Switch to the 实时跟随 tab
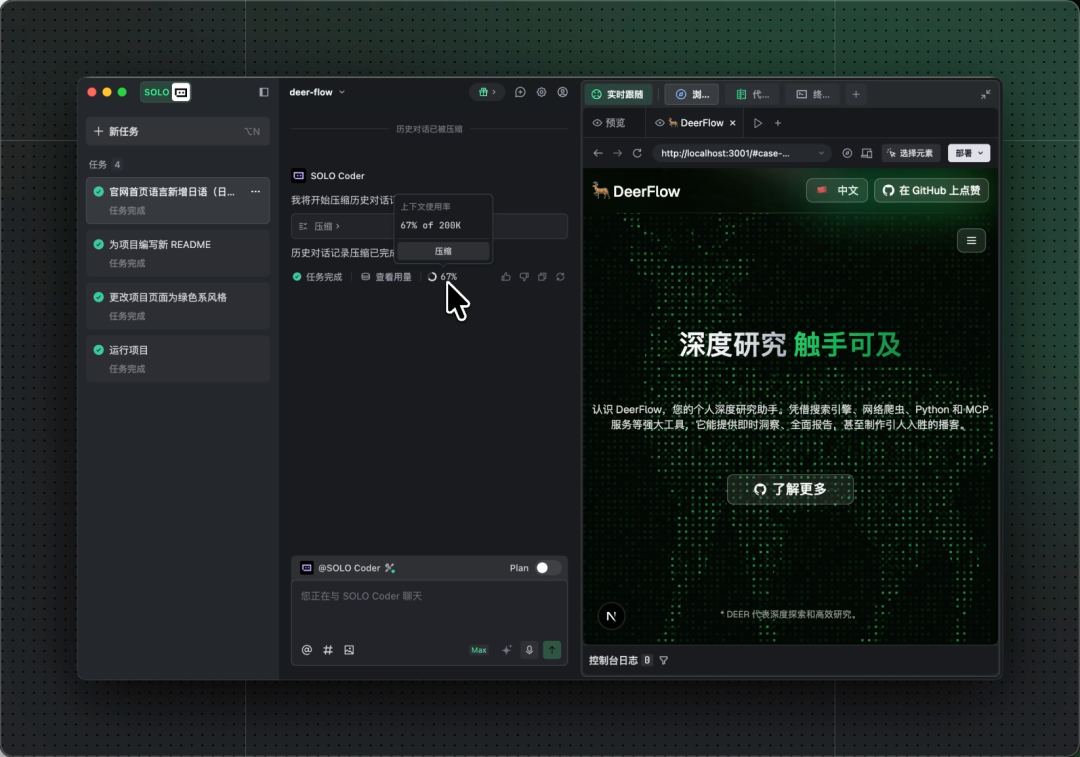Viewport: 1080px width, 757px height. (618, 94)
